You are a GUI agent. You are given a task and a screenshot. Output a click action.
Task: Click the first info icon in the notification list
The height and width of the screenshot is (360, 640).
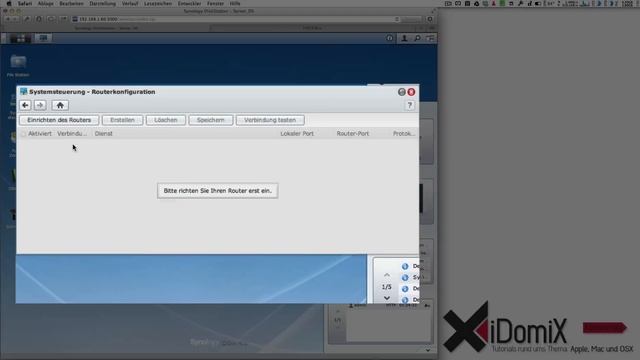[x=405, y=266]
